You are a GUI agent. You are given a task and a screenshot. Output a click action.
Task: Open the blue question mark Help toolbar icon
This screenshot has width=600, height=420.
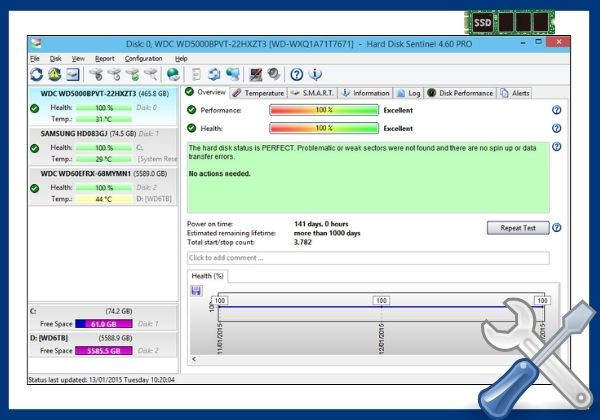pos(297,74)
